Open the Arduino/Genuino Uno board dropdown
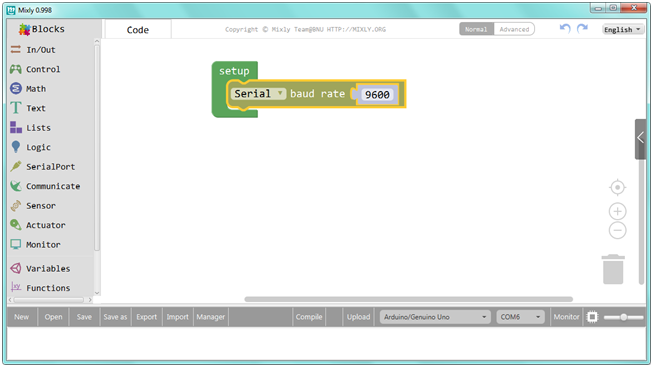653x367 pixels. [435, 317]
